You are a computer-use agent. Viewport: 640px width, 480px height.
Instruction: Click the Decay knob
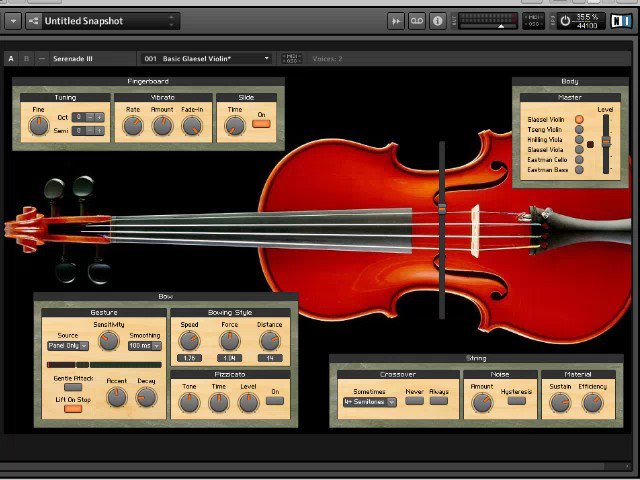pyautogui.click(x=146, y=397)
